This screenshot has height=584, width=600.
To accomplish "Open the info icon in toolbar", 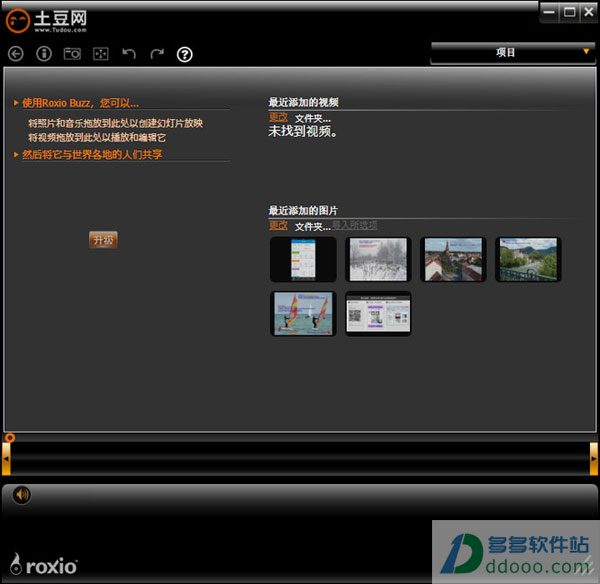I will pos(44,54).
